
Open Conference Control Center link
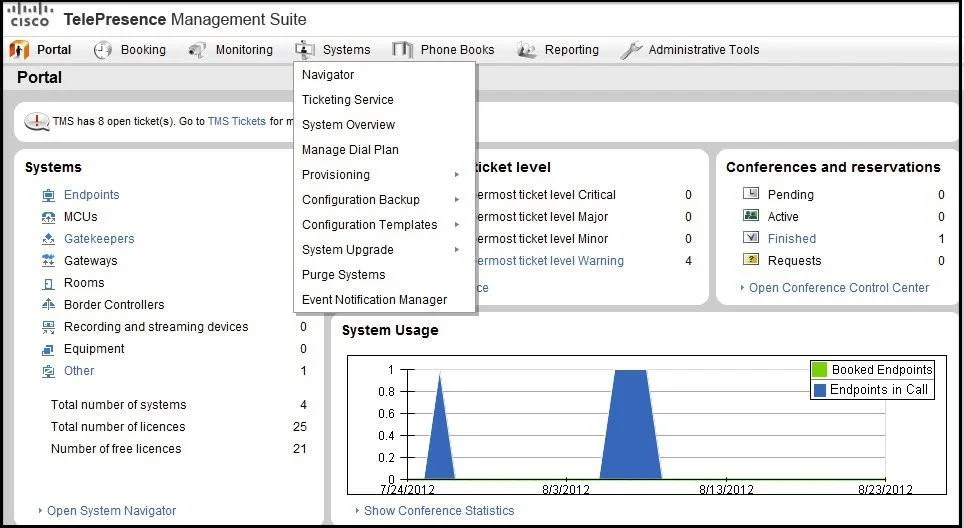[839, 288]
